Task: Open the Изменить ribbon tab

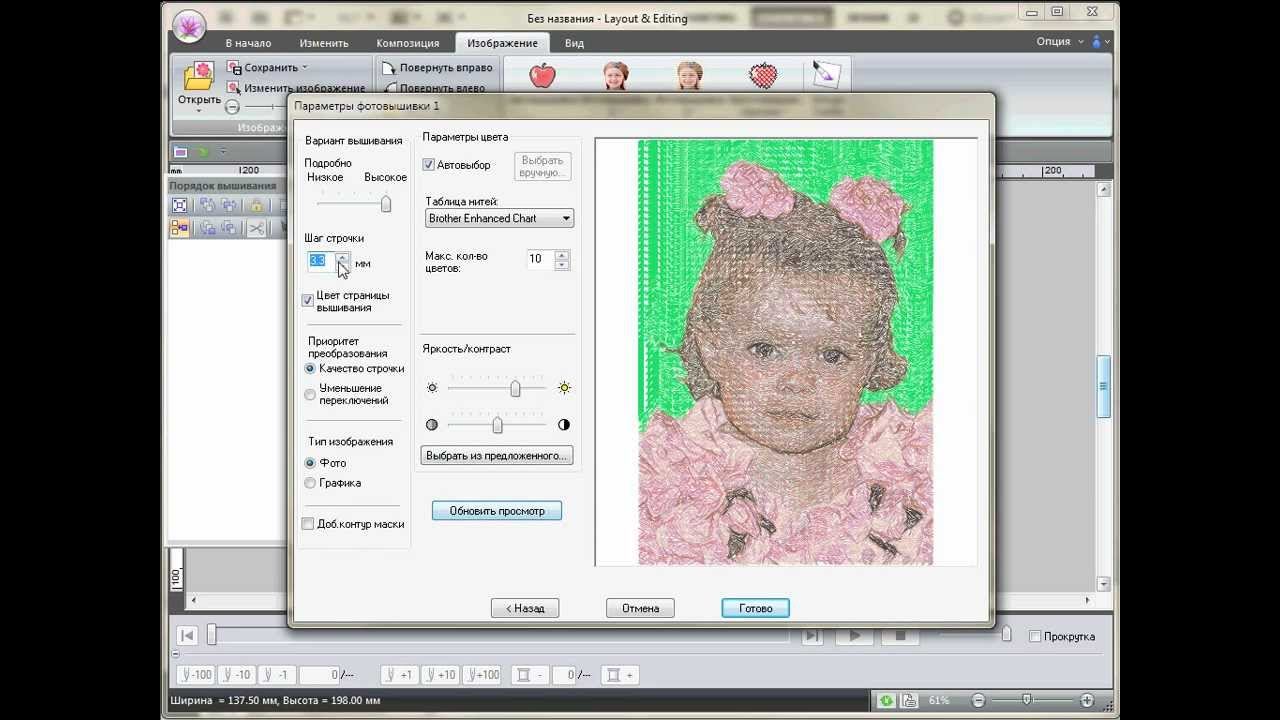Action: click(324, 43)
